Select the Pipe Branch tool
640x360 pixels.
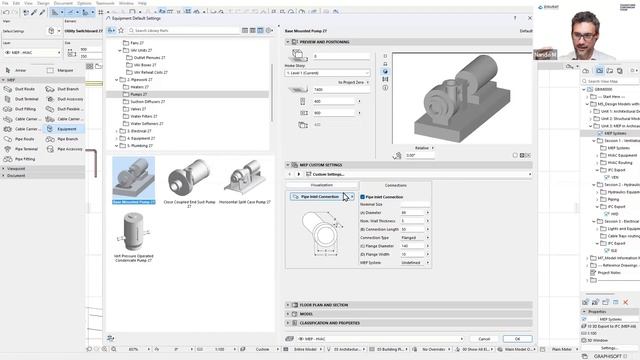(63, 139)
